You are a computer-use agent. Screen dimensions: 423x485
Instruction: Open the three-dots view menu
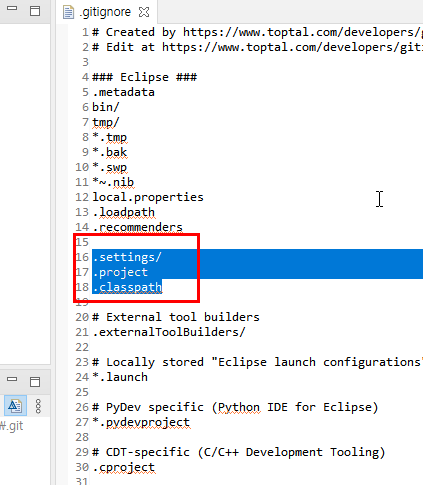38,406
